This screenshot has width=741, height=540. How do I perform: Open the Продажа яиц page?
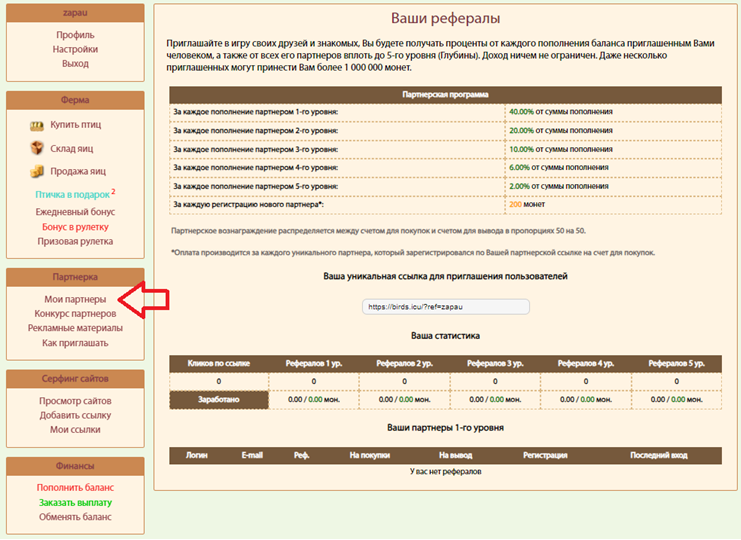(x=78, y=171)
